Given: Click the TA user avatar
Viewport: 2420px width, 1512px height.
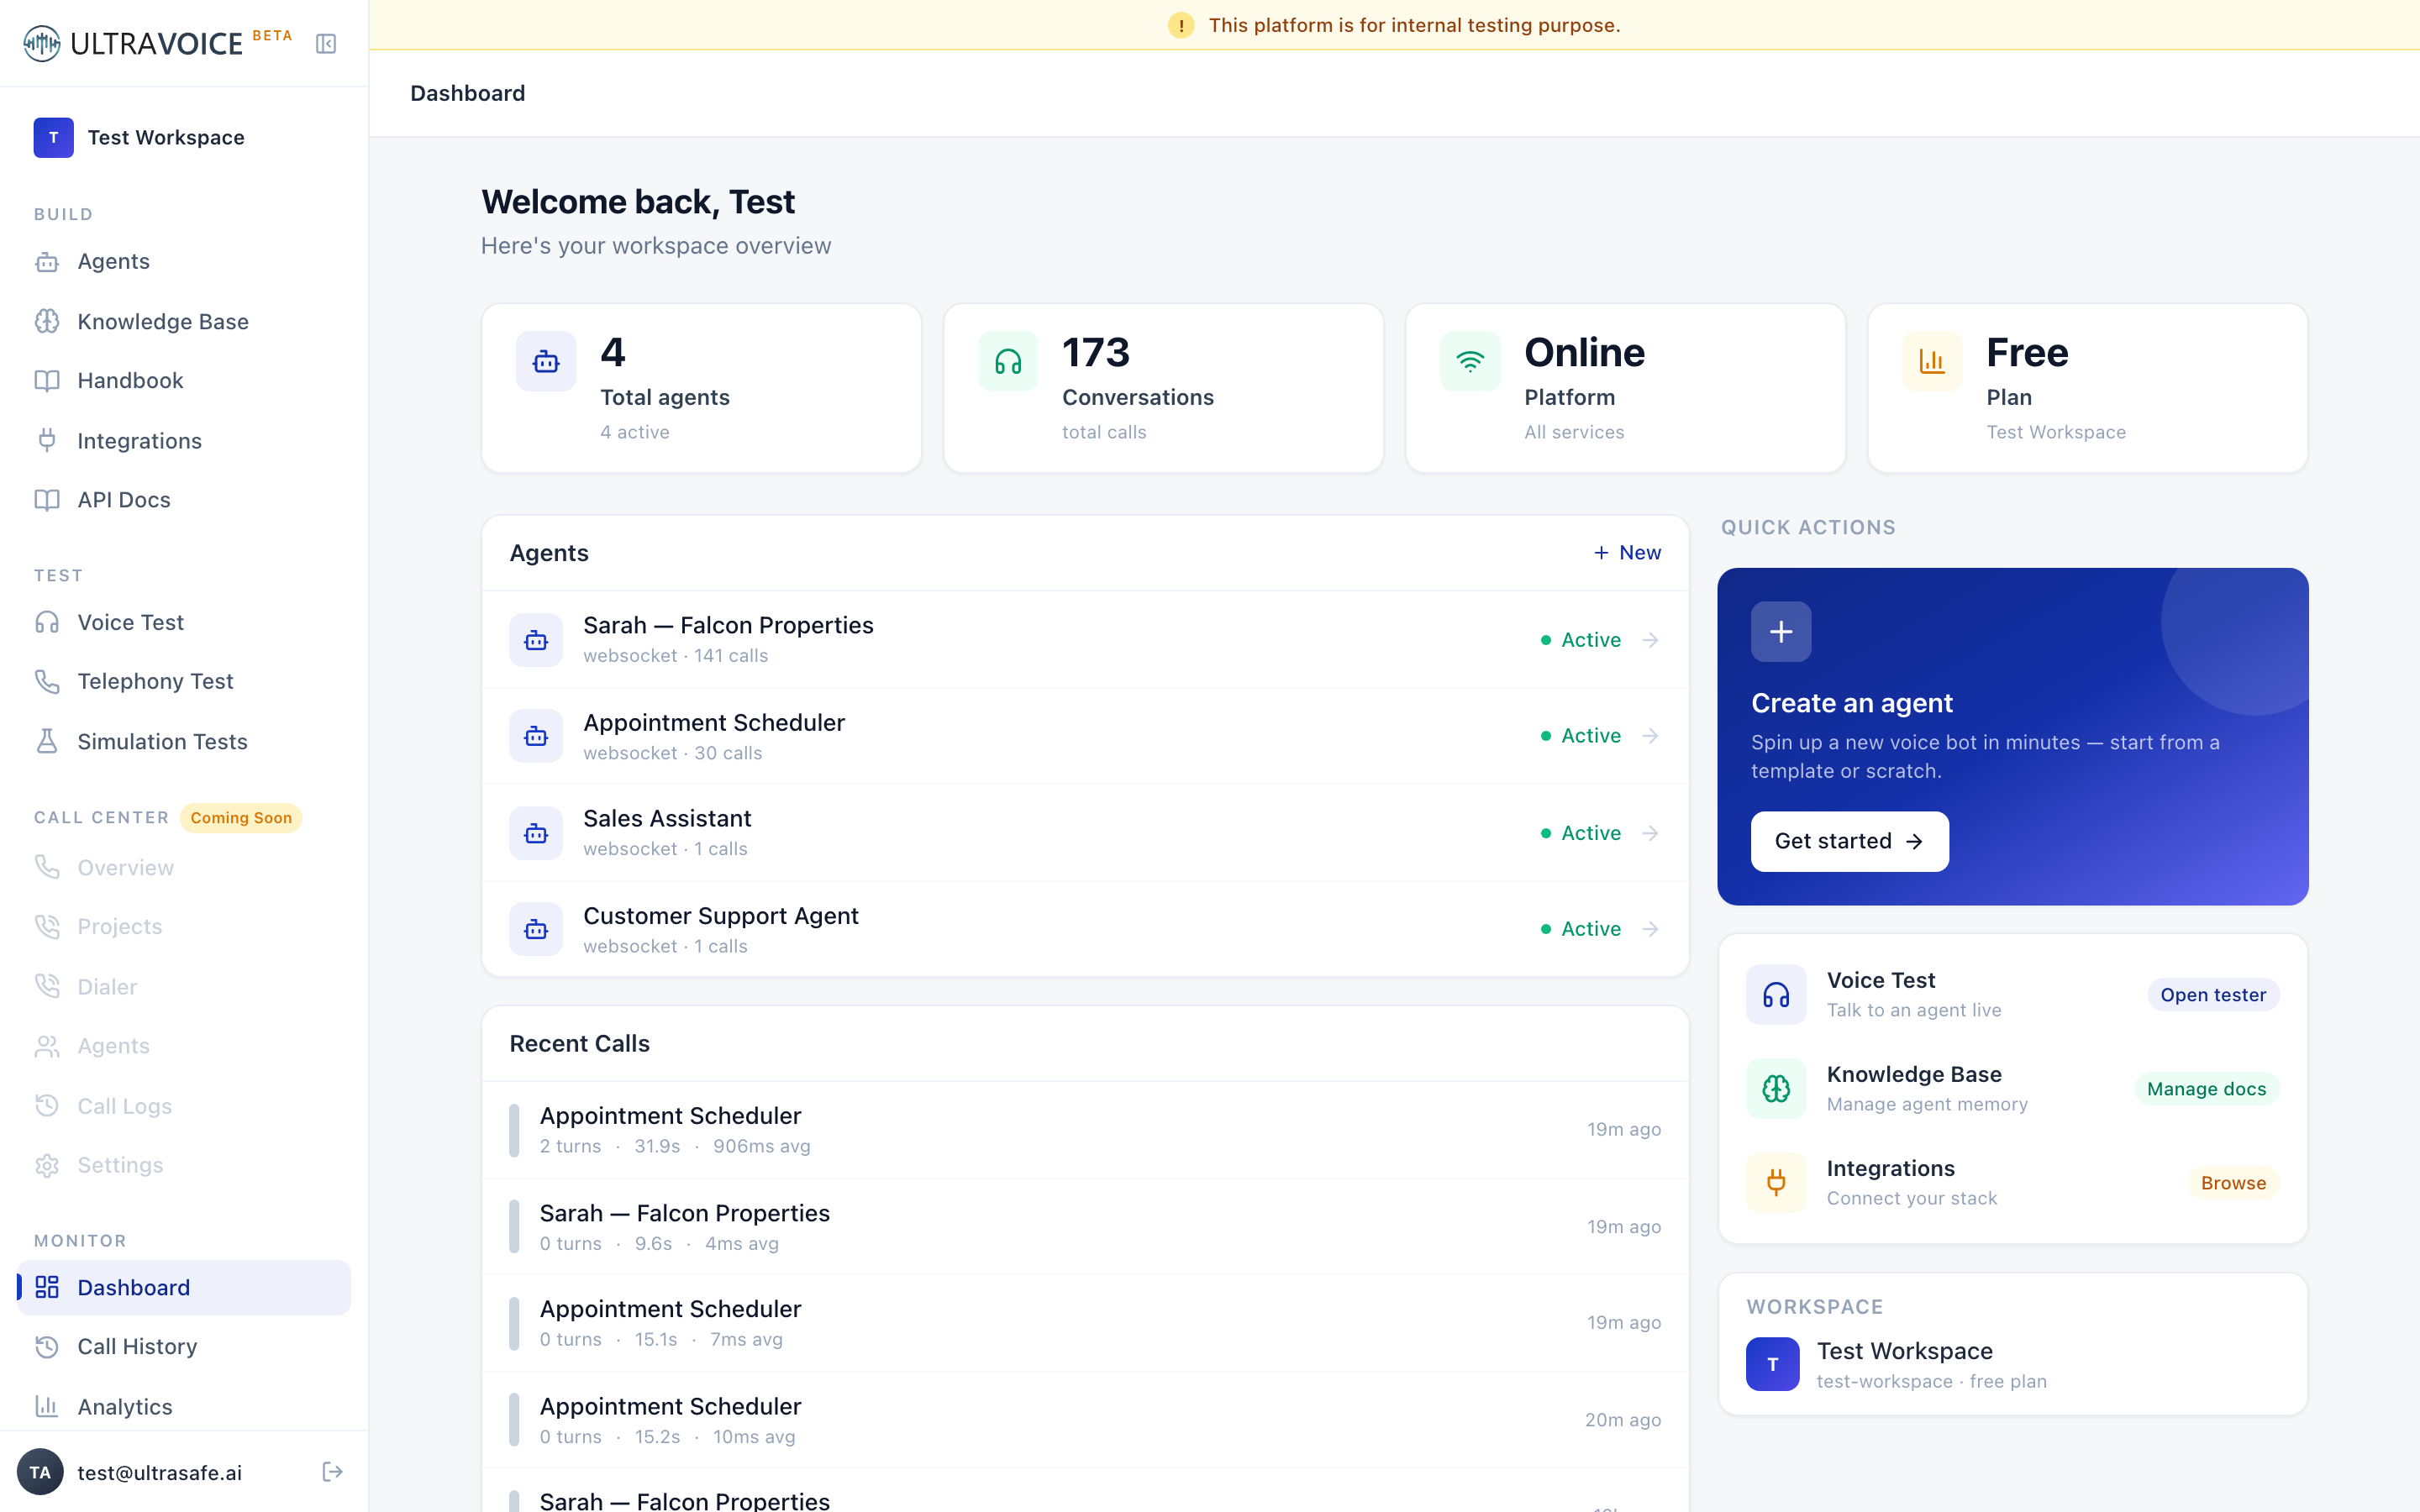Looking at the screenshot, I should (40, 1472).
